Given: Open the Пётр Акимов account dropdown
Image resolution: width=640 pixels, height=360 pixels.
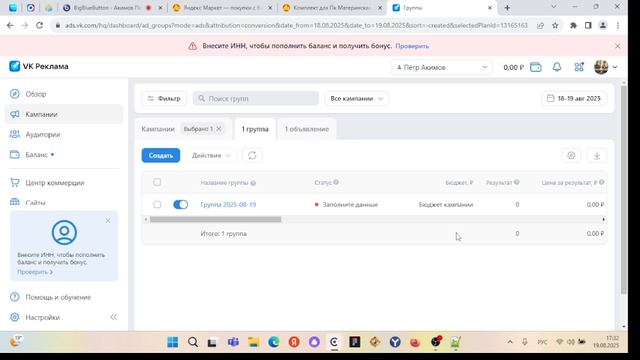Looking at the screenshot, I should click(442, 67).
